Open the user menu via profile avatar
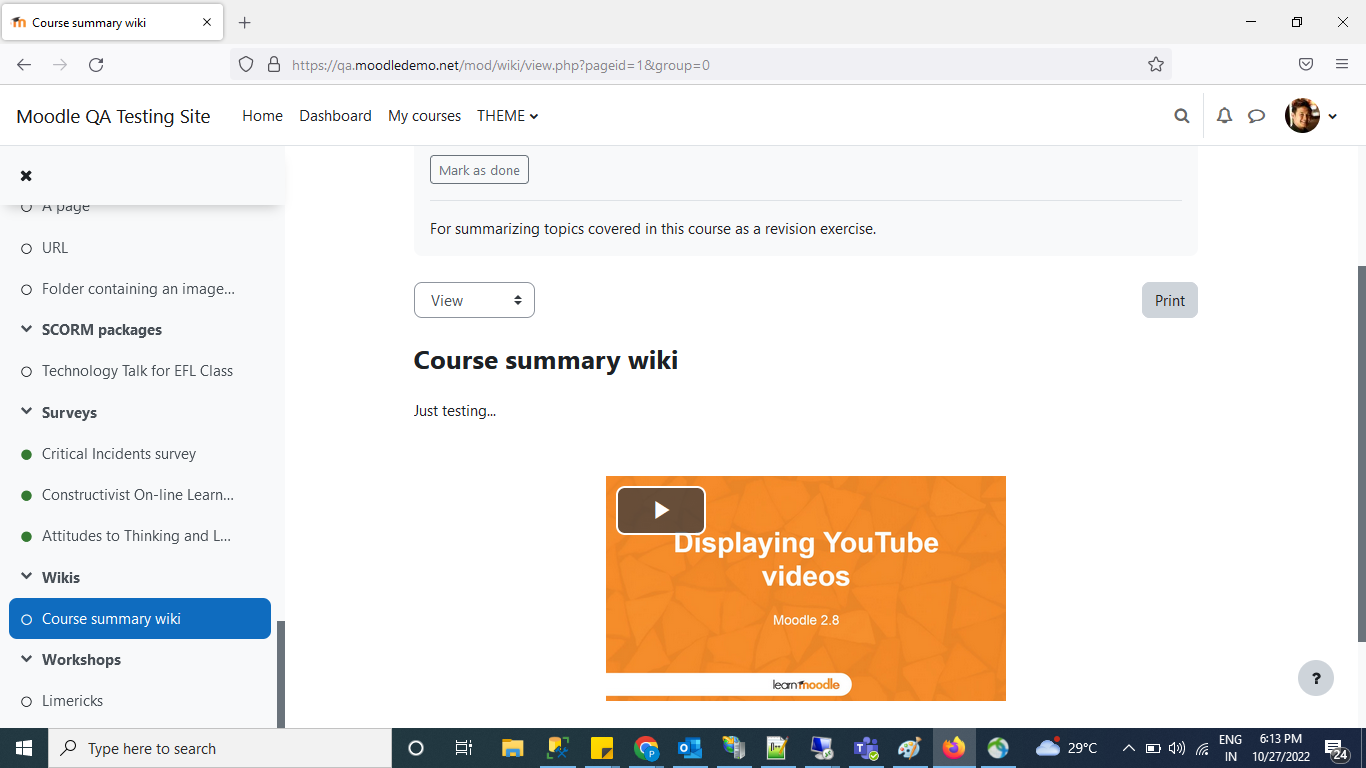 tap(1302, 116)
